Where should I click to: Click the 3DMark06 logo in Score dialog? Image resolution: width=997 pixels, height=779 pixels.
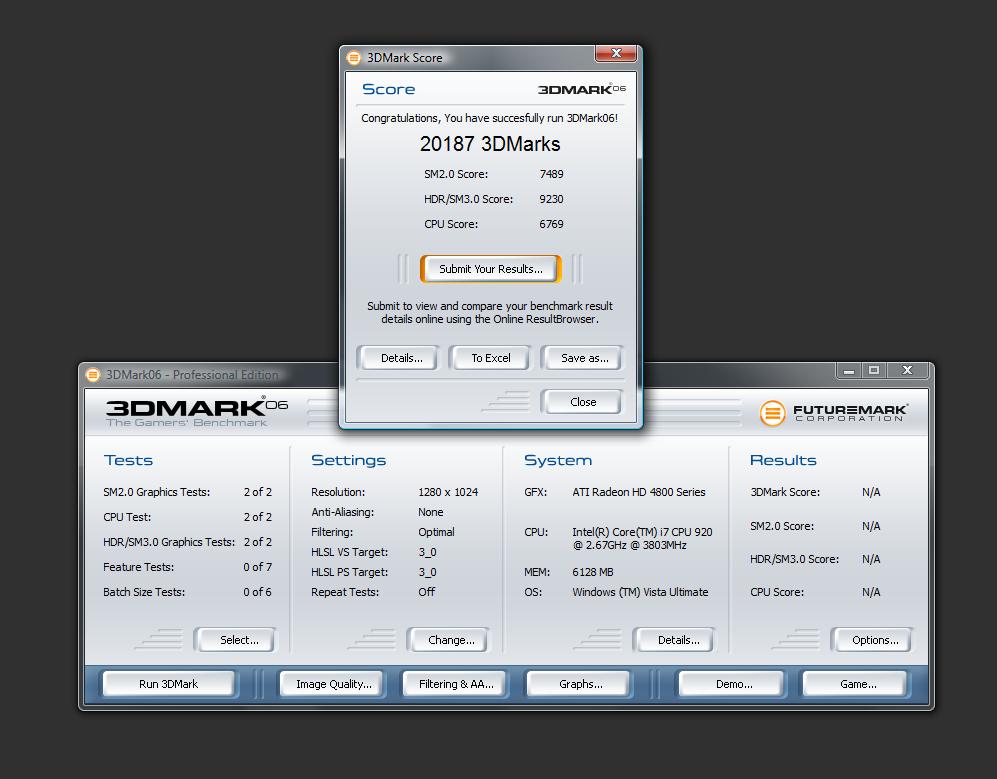tap(582, 89)
